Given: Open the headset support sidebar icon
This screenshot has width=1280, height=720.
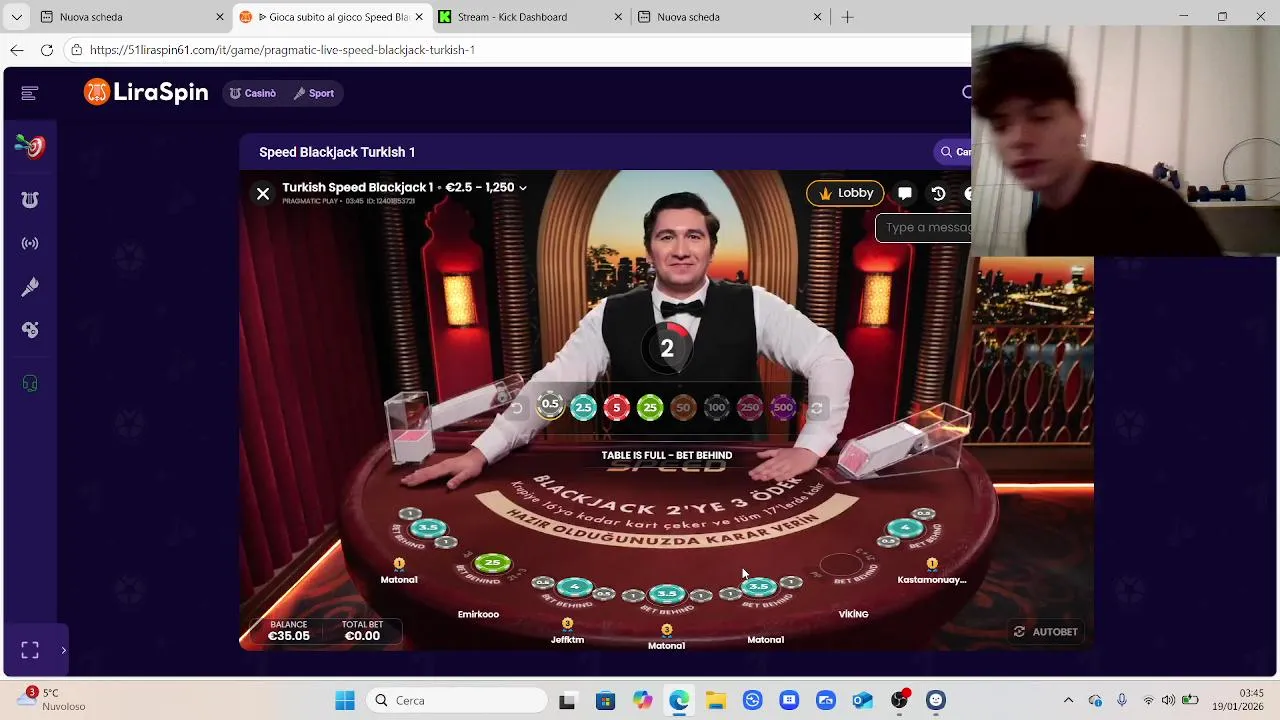Looking at the screenshot, I should pyautogui.click(x=30, y=384).
